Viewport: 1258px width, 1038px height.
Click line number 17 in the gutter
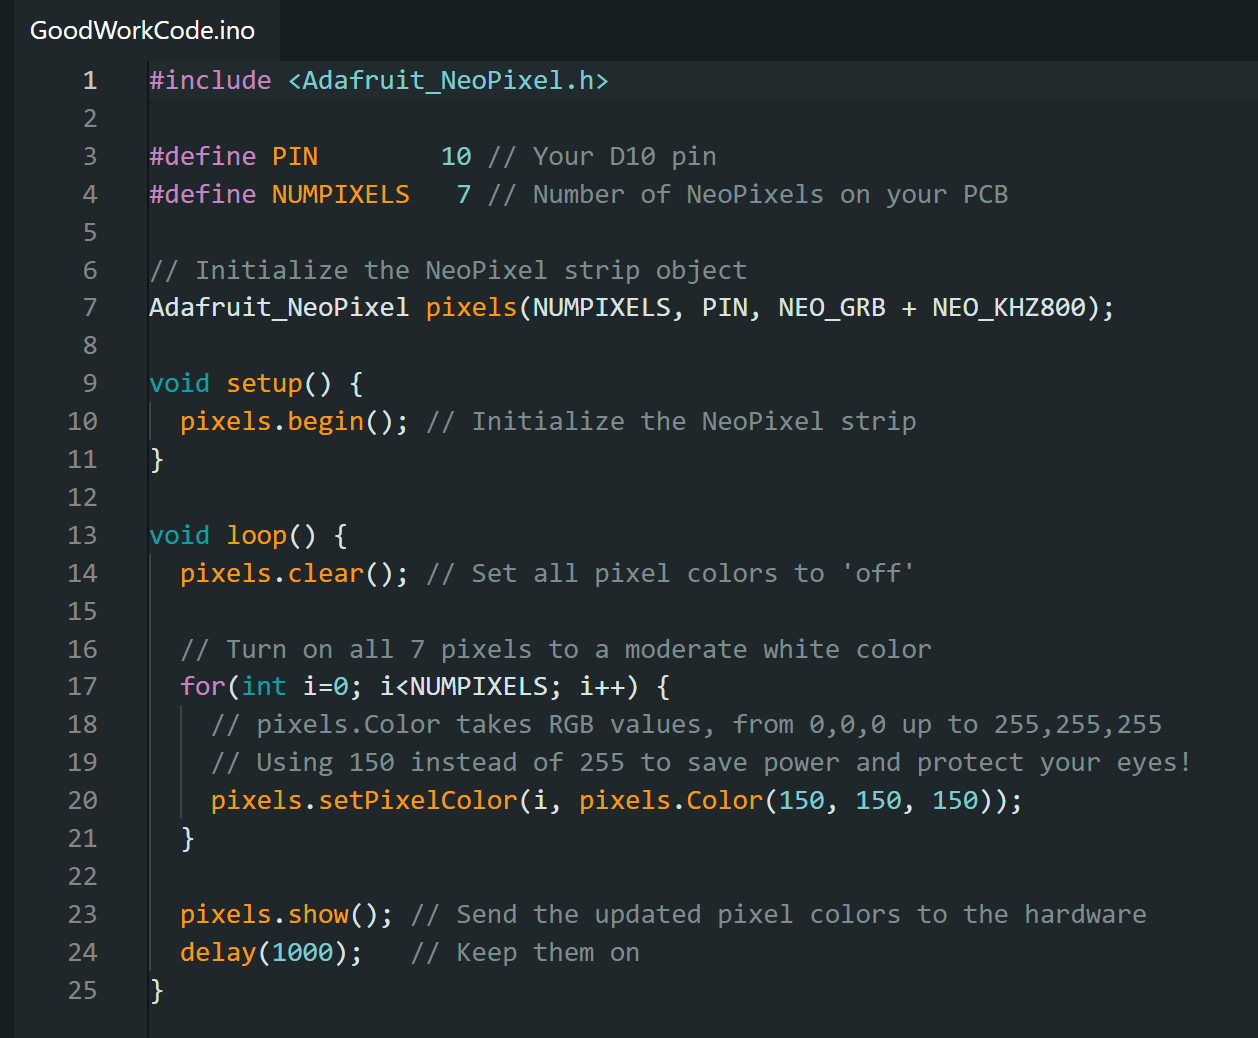coord(83,686)
